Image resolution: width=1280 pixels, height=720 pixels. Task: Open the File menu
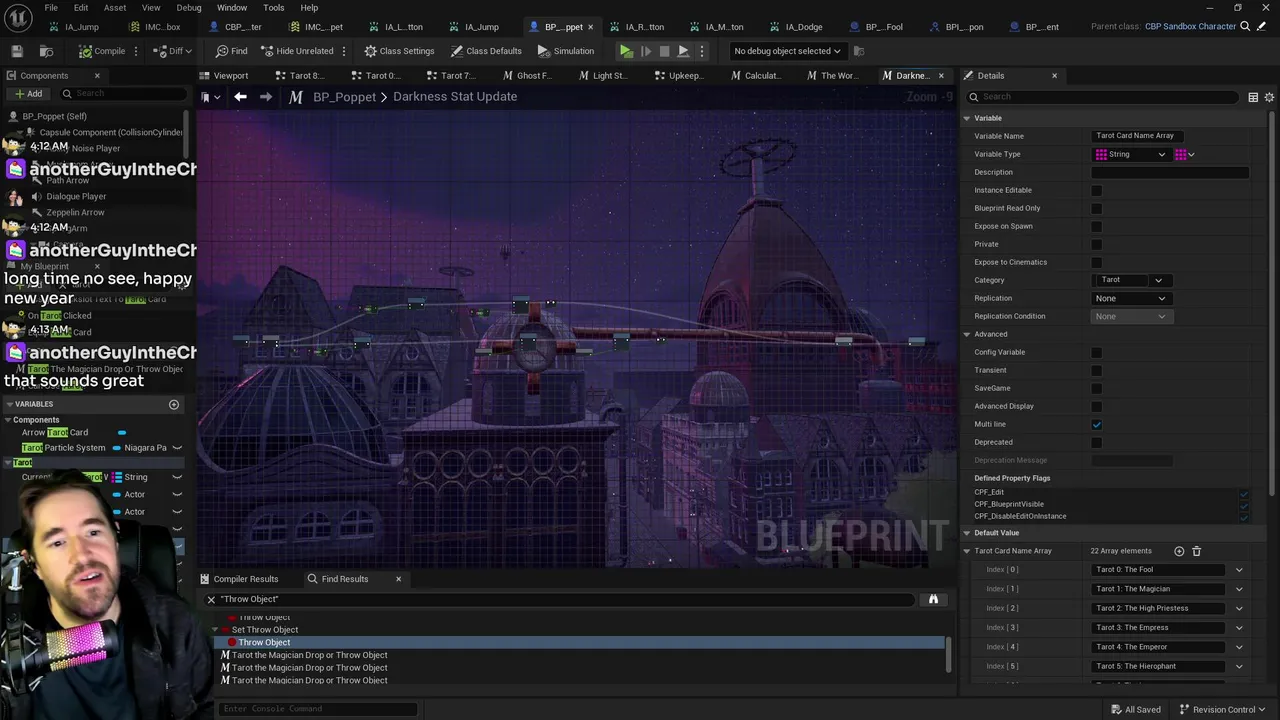(50, 8)
